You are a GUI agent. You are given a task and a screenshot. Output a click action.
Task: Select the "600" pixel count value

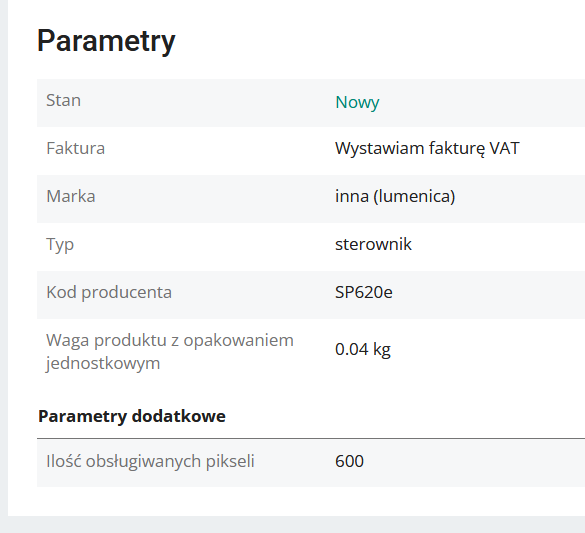pyautogui.click(x=349, y=461)
